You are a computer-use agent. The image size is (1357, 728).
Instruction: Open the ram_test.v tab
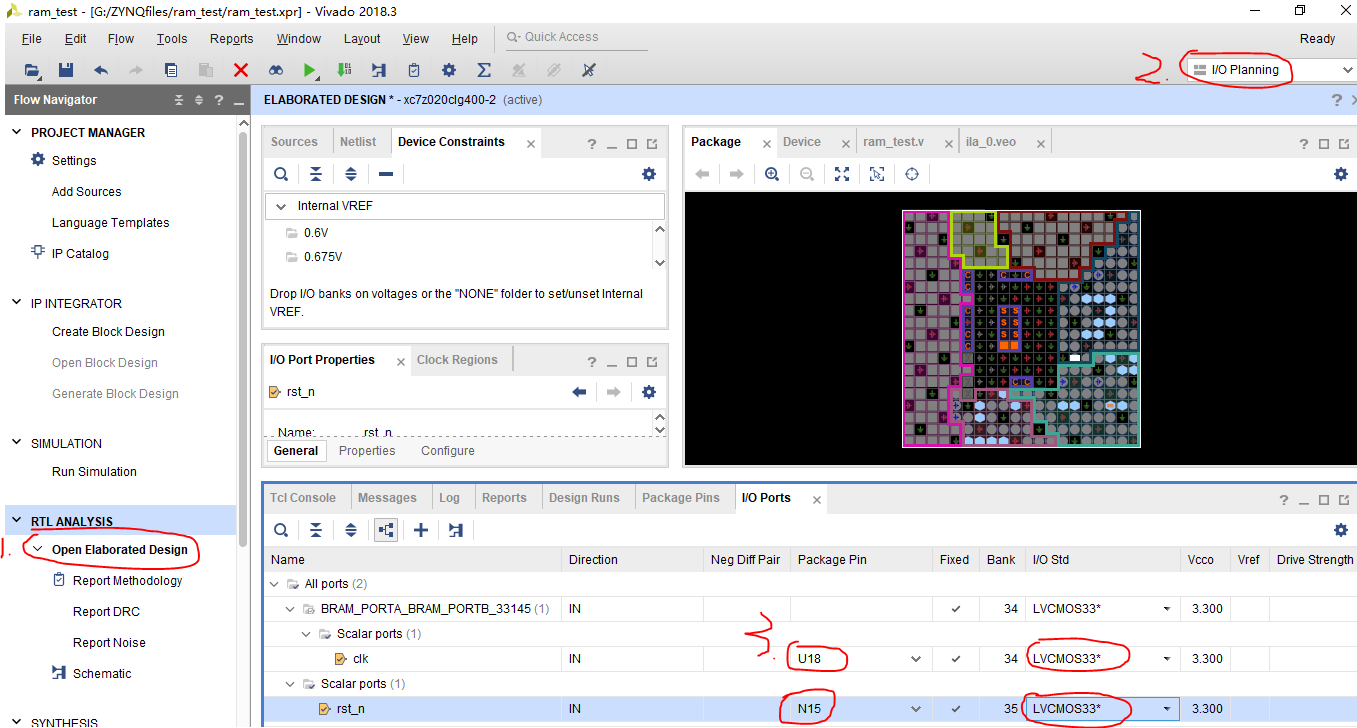coord(894,142)
